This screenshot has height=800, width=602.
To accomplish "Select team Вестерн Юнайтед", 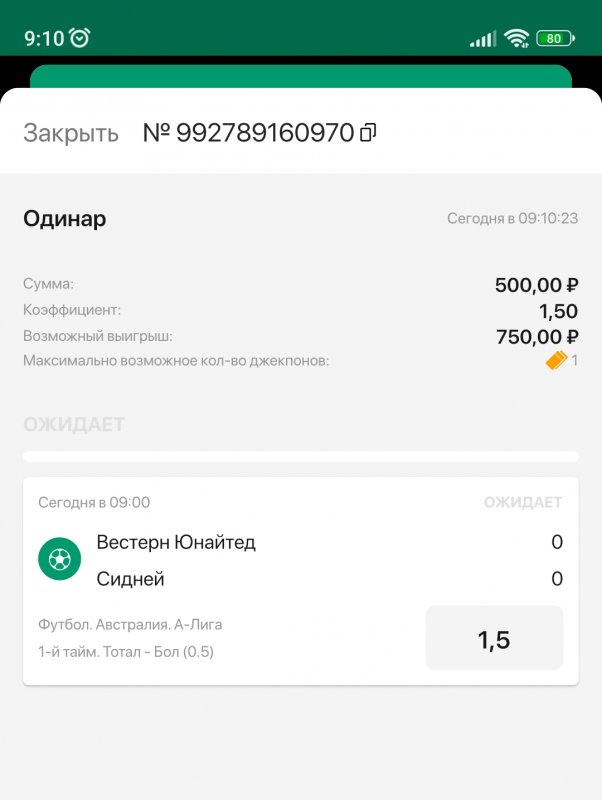I will point(177,541).
